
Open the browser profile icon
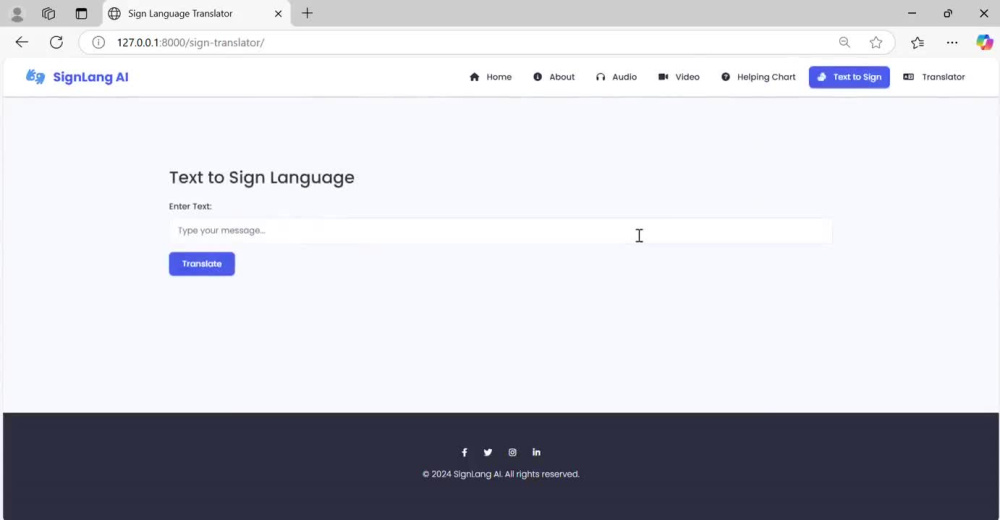pyautogui.click(x=17, y=13)
